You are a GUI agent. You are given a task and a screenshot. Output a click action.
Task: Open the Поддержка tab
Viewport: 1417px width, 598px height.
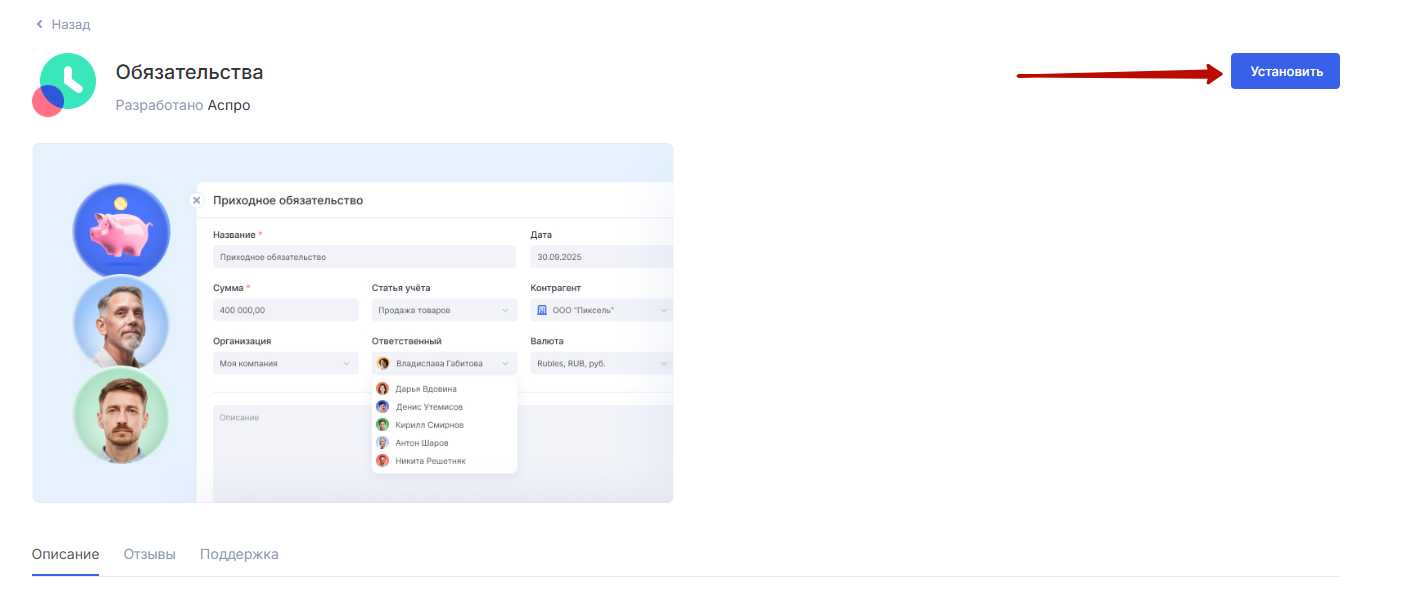(239, 554)
